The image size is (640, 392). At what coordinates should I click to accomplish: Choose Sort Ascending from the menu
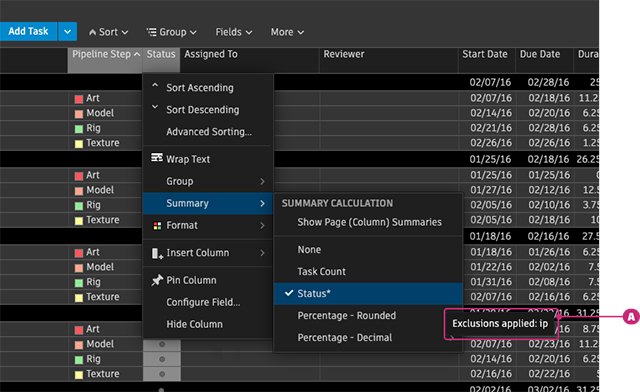point(208,88)
